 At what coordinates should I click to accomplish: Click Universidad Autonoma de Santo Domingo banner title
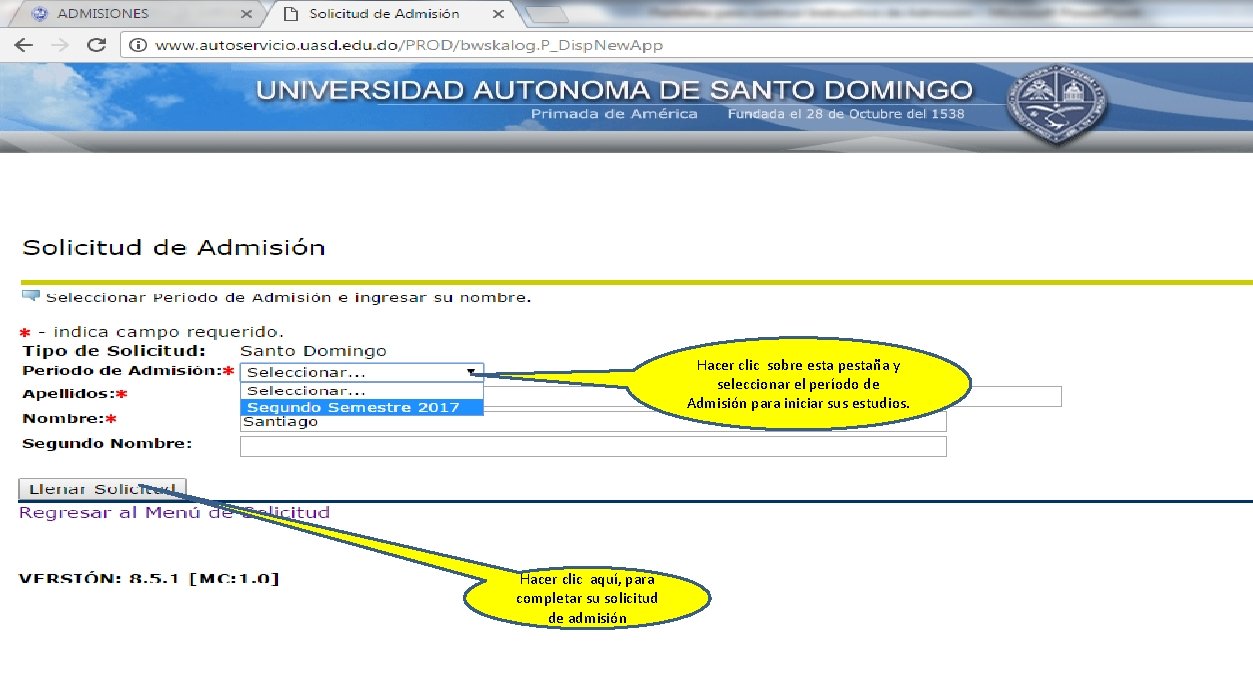(x=614, y=90)
